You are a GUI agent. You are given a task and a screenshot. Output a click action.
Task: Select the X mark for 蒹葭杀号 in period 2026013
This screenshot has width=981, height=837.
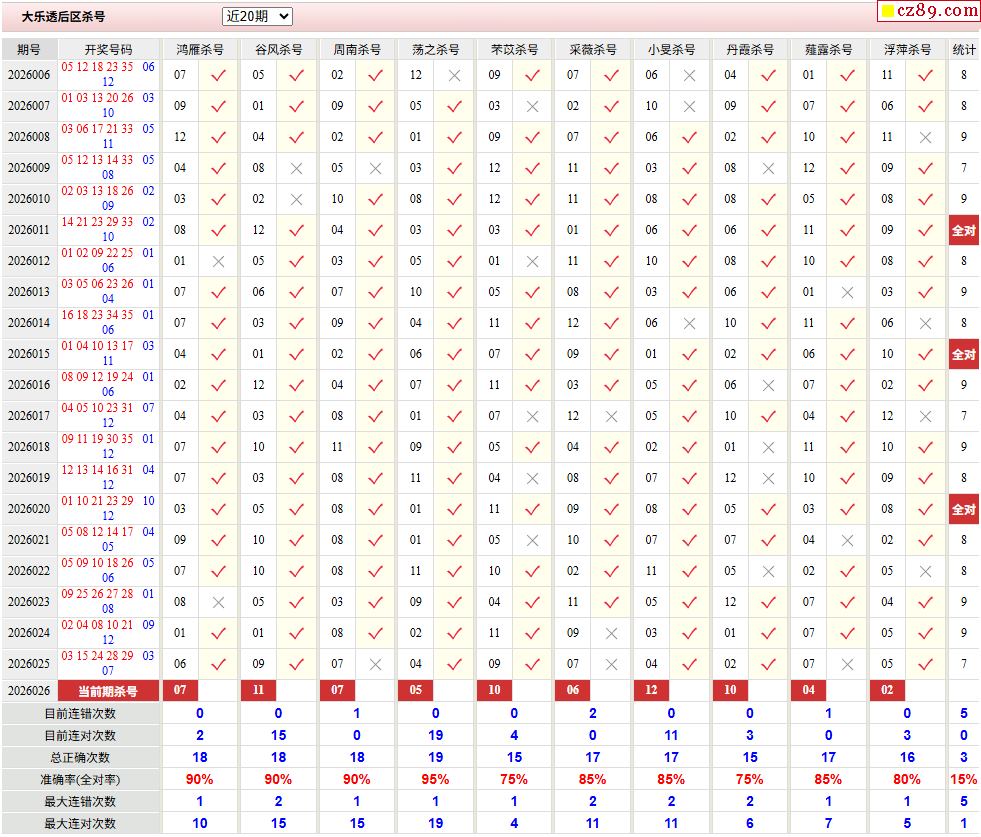click(847, 292)
